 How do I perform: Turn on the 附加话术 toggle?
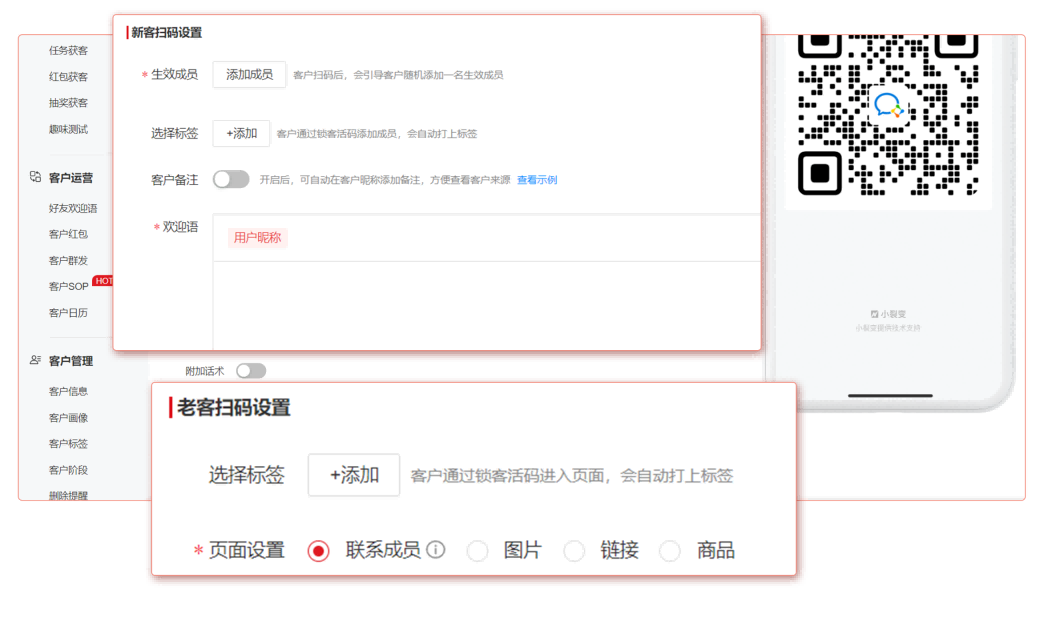(251, 371)
